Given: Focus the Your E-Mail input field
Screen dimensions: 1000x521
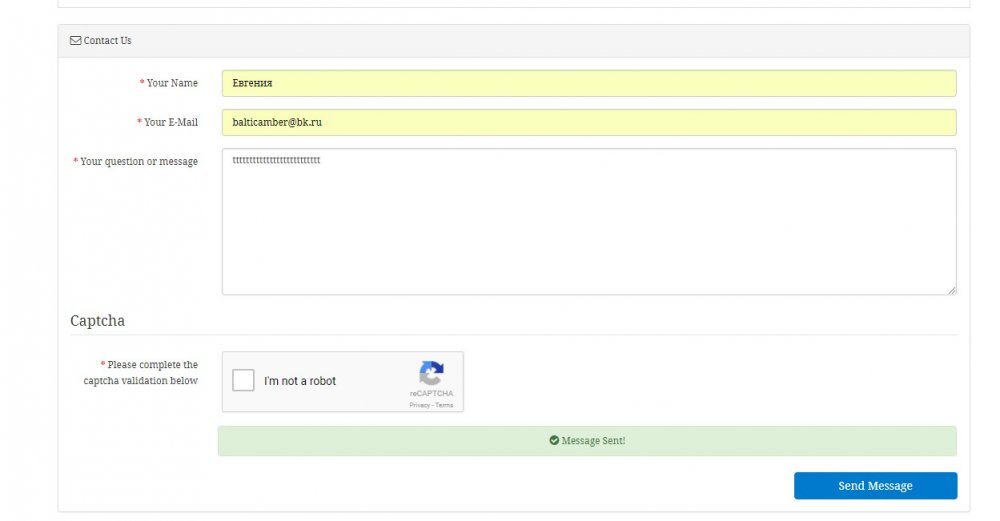Looking at the screenshot, I should click(x=589, y=122).
